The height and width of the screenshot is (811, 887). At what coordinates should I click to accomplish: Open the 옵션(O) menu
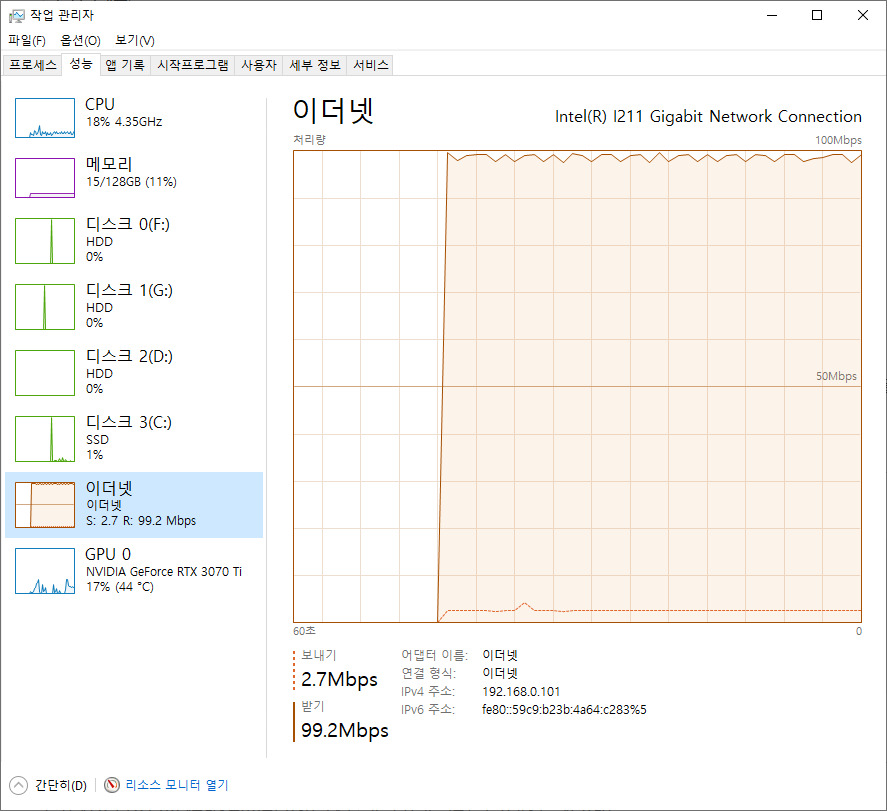(x=80, y=40)
